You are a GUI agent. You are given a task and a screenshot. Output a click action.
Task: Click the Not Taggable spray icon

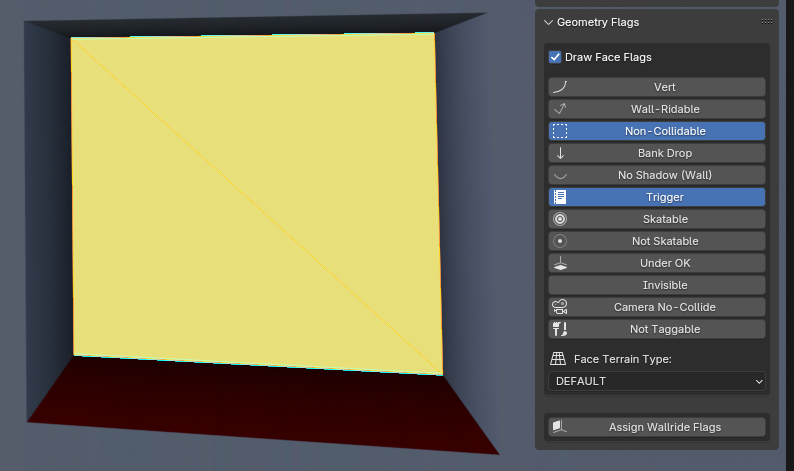[x=560, y=329]
